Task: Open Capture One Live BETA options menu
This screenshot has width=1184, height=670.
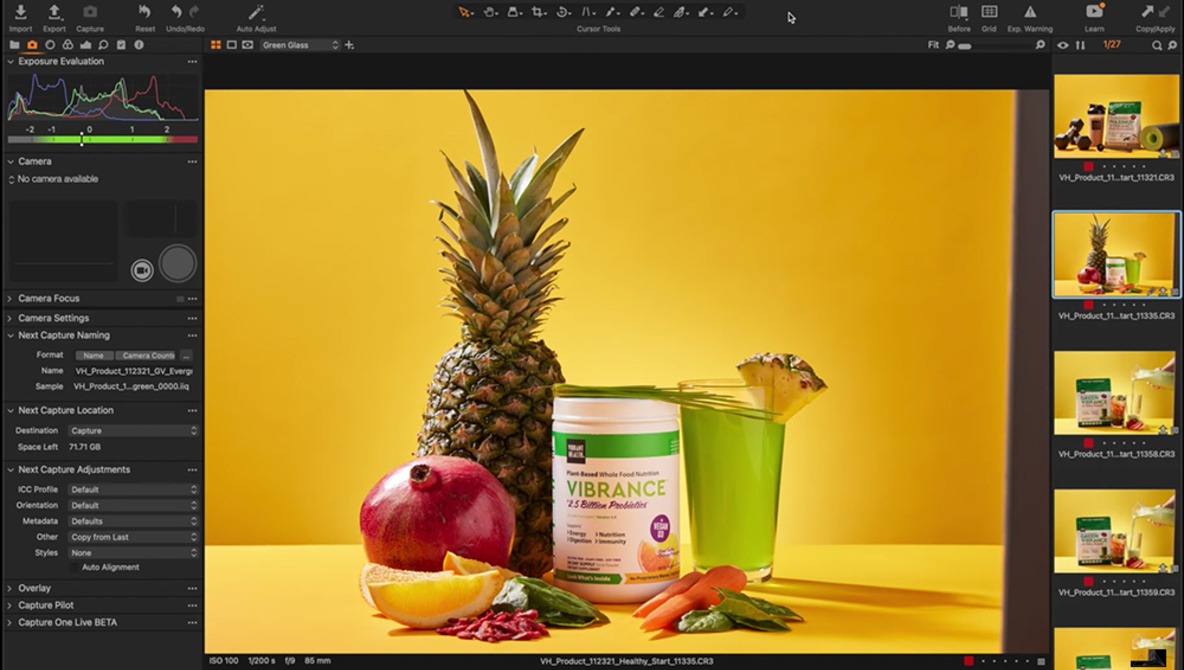Action: 193,622
